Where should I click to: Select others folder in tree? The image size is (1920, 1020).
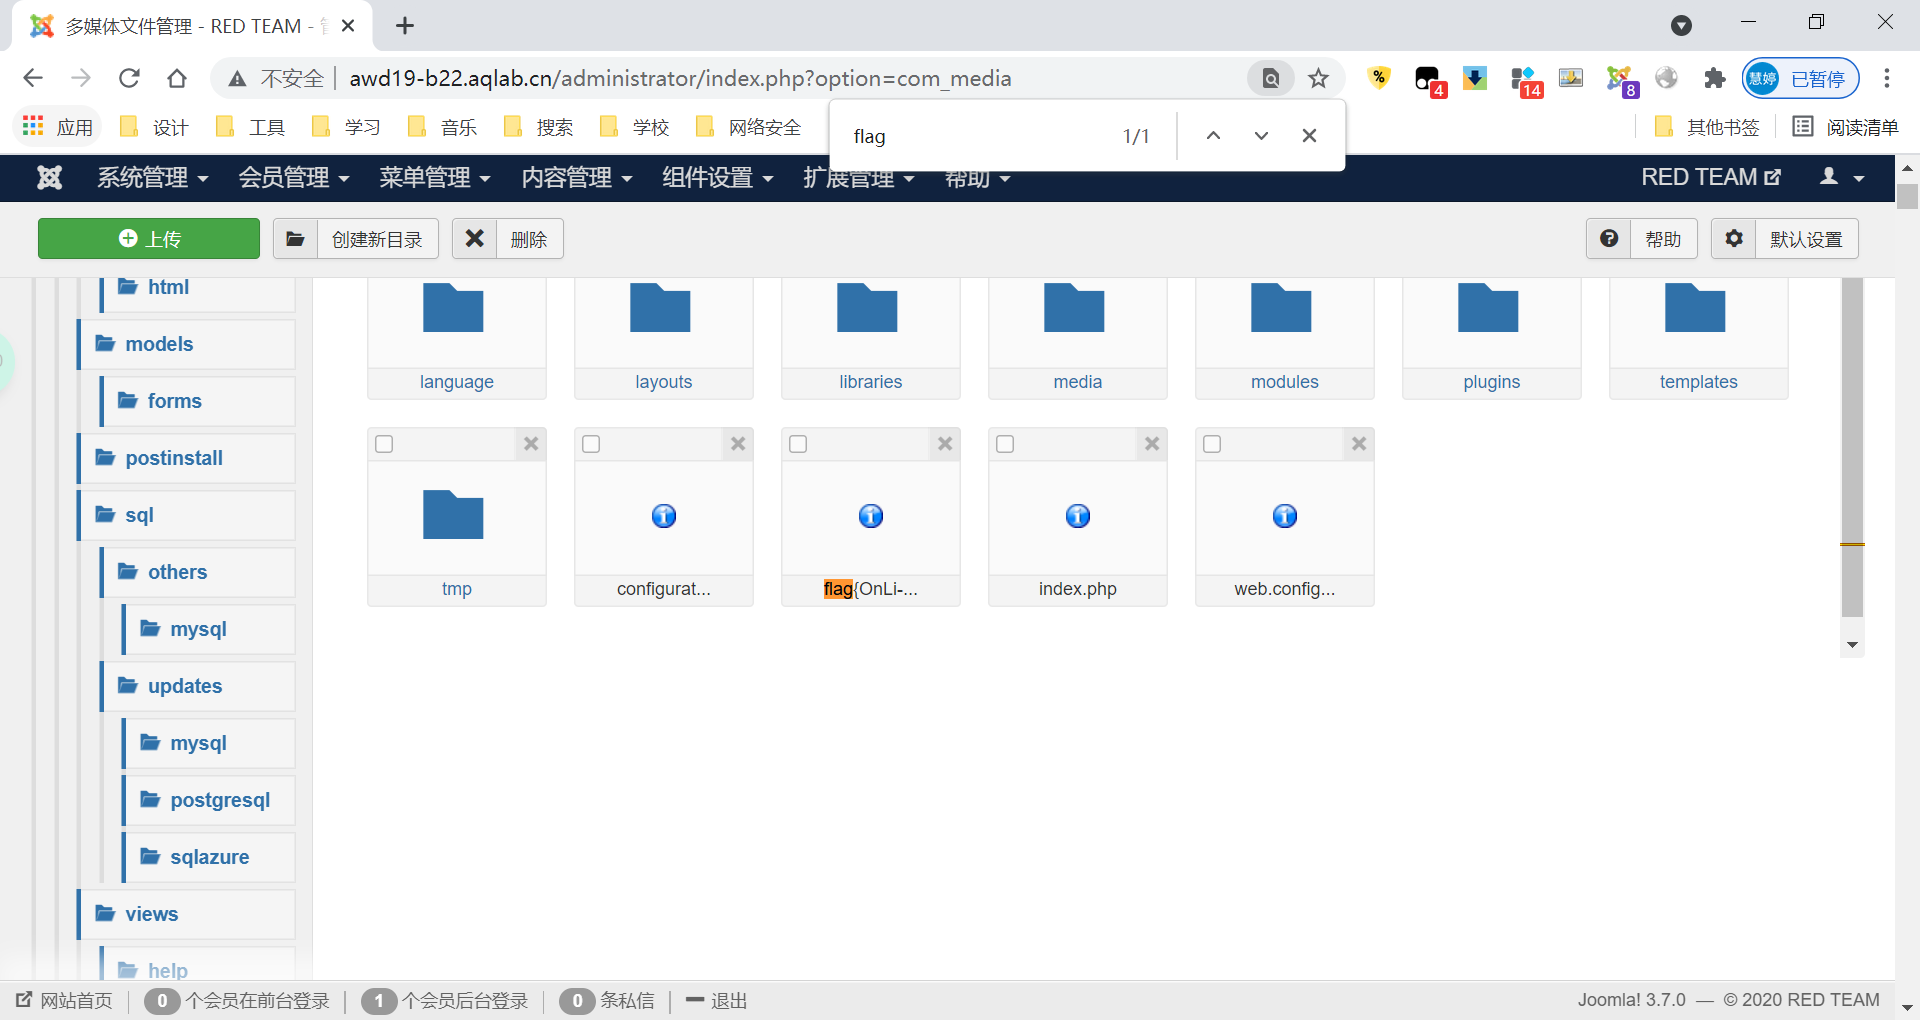pyautogui.click(x=198, y=572)
